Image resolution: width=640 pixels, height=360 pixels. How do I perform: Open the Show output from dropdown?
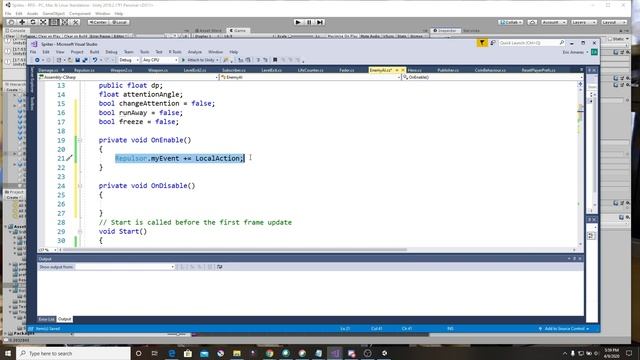(x=125, y=267)
